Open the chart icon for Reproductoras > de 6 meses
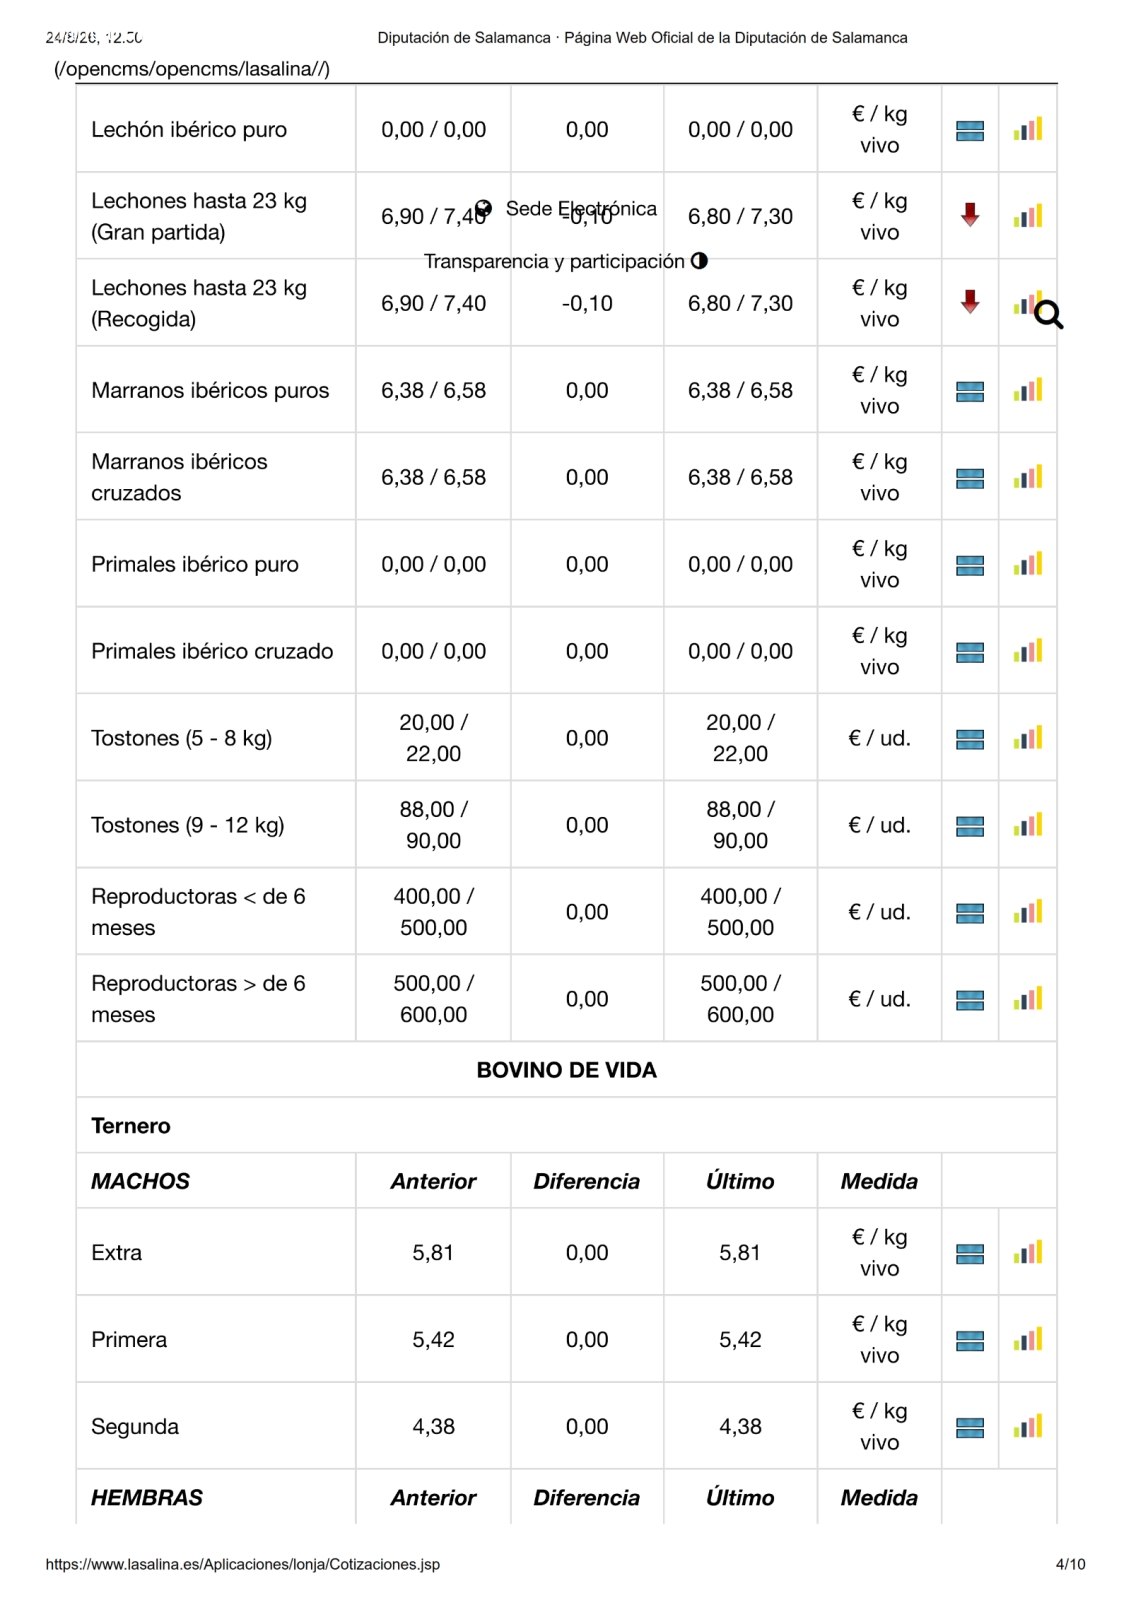Viewport: 1131px width, 1600px height. click(x=1027, y=999)
